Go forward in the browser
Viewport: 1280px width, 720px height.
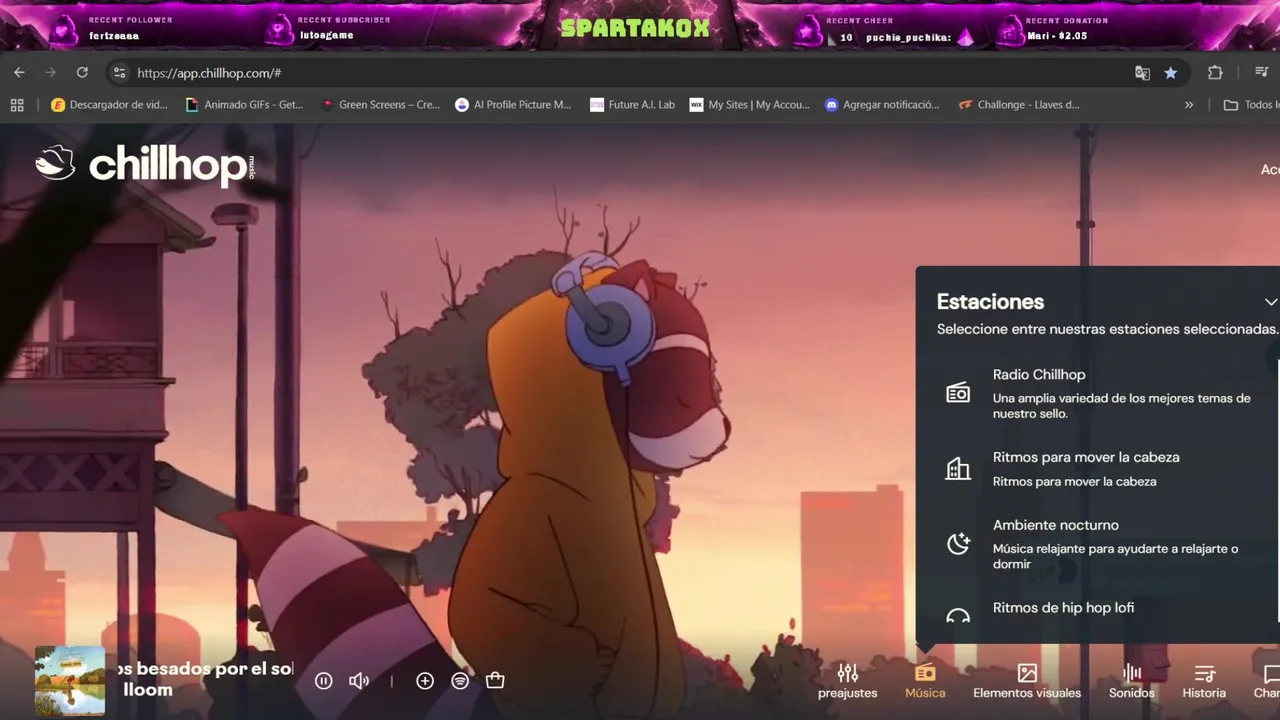point(50,72)
